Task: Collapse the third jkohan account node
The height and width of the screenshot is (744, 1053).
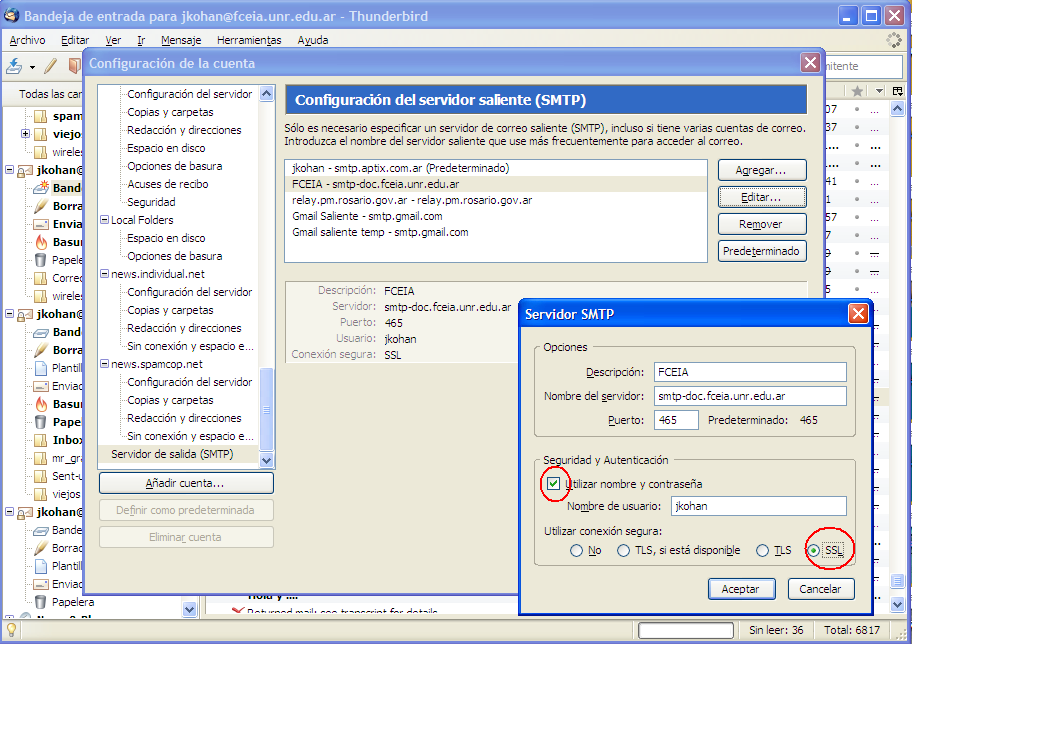Action: click(x=10, y=512)
